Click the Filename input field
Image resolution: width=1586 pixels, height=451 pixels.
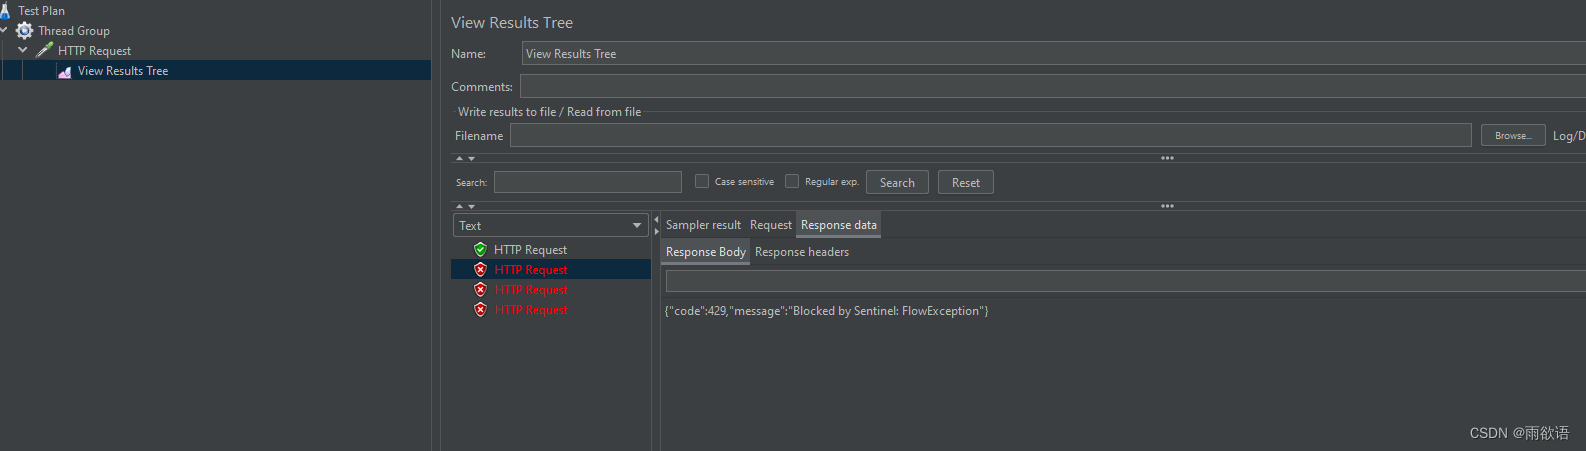click(990, 135)
